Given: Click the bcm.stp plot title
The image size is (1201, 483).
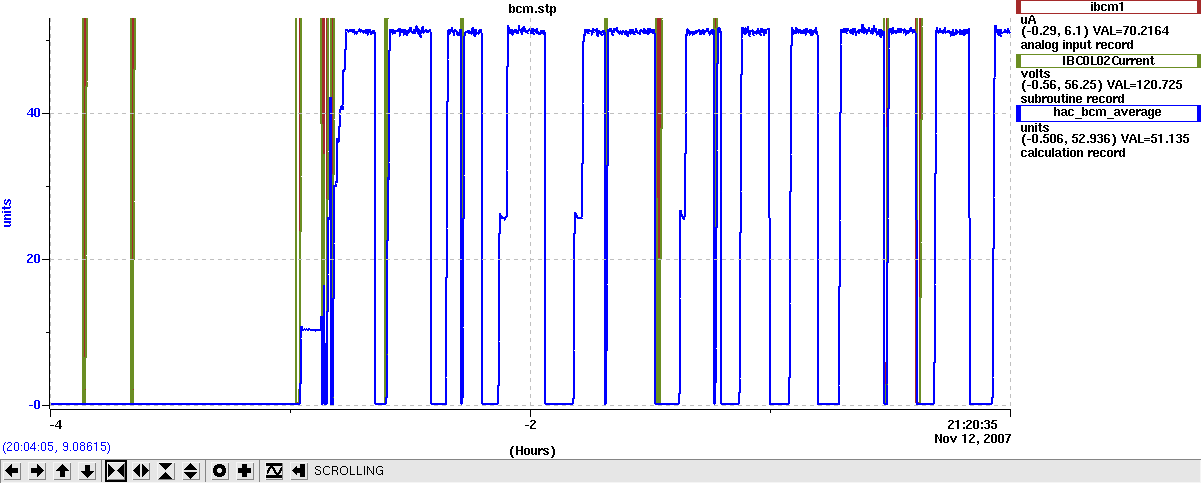Looking at the screenshot, I should pos(531,8).
